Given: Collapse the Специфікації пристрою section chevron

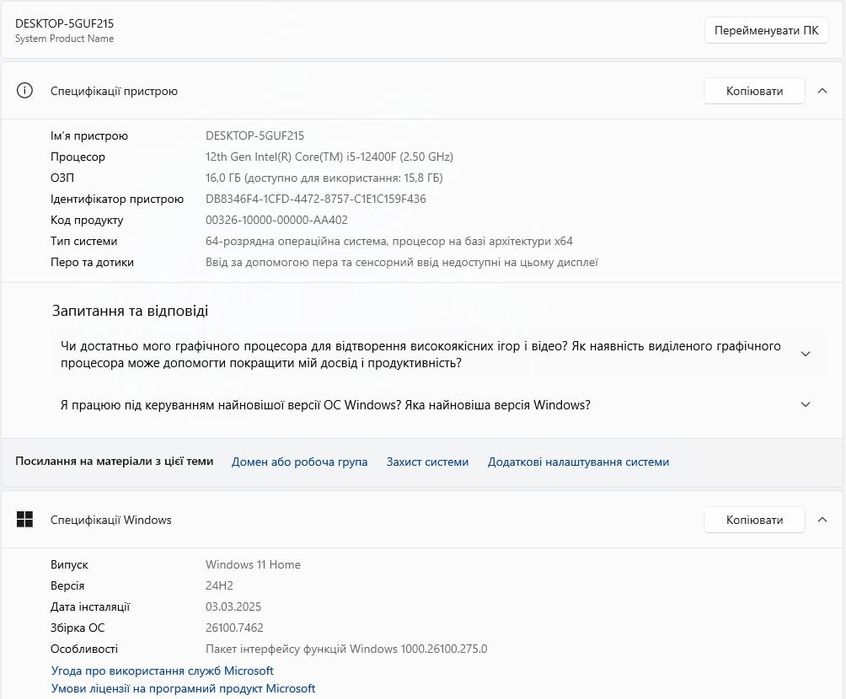Looking at the screenshot, I should [x=822, y=91].
